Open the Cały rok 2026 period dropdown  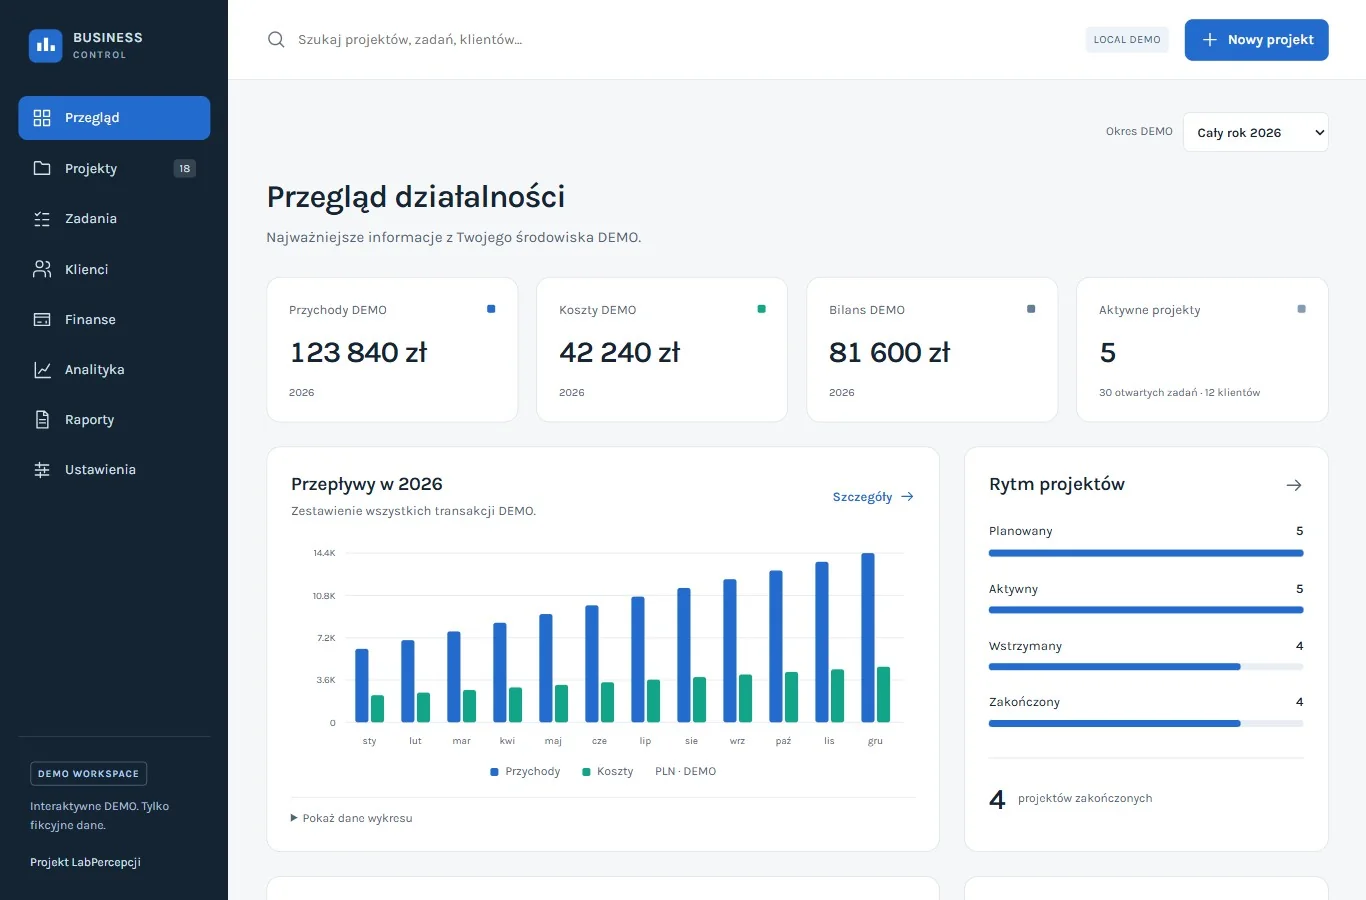1256,132
